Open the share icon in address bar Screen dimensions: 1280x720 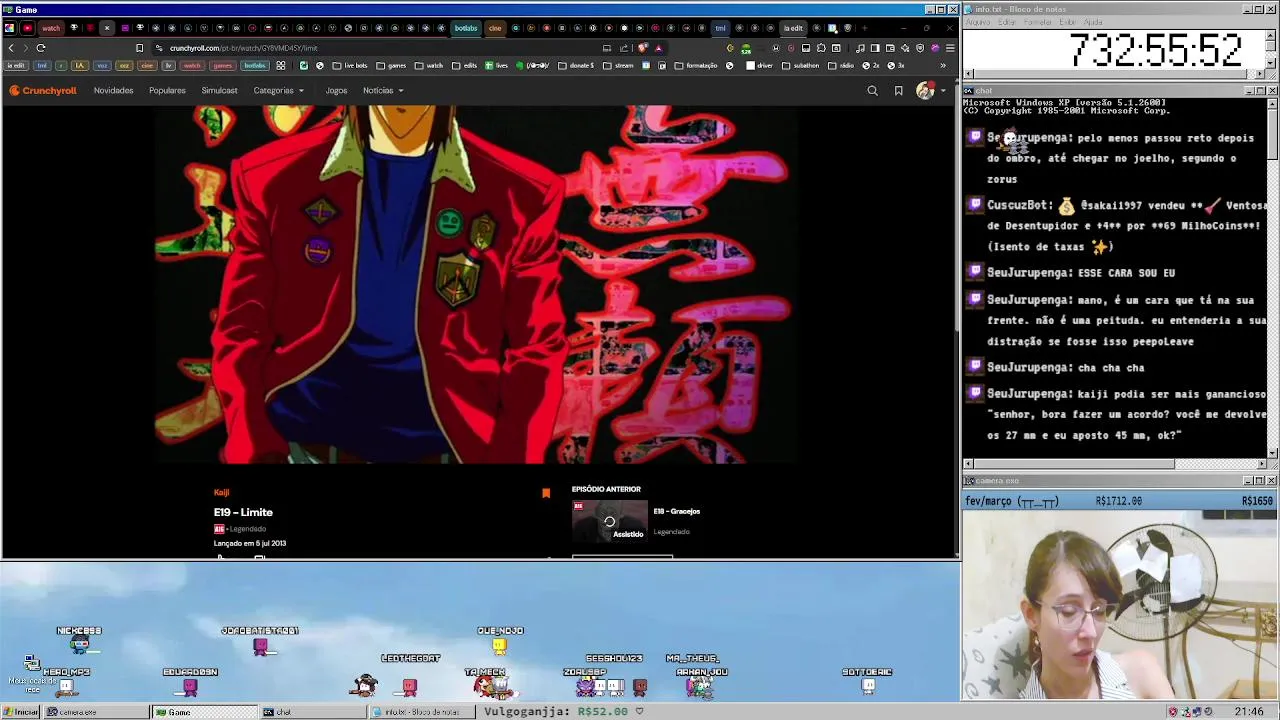click(x=624, y=48)
